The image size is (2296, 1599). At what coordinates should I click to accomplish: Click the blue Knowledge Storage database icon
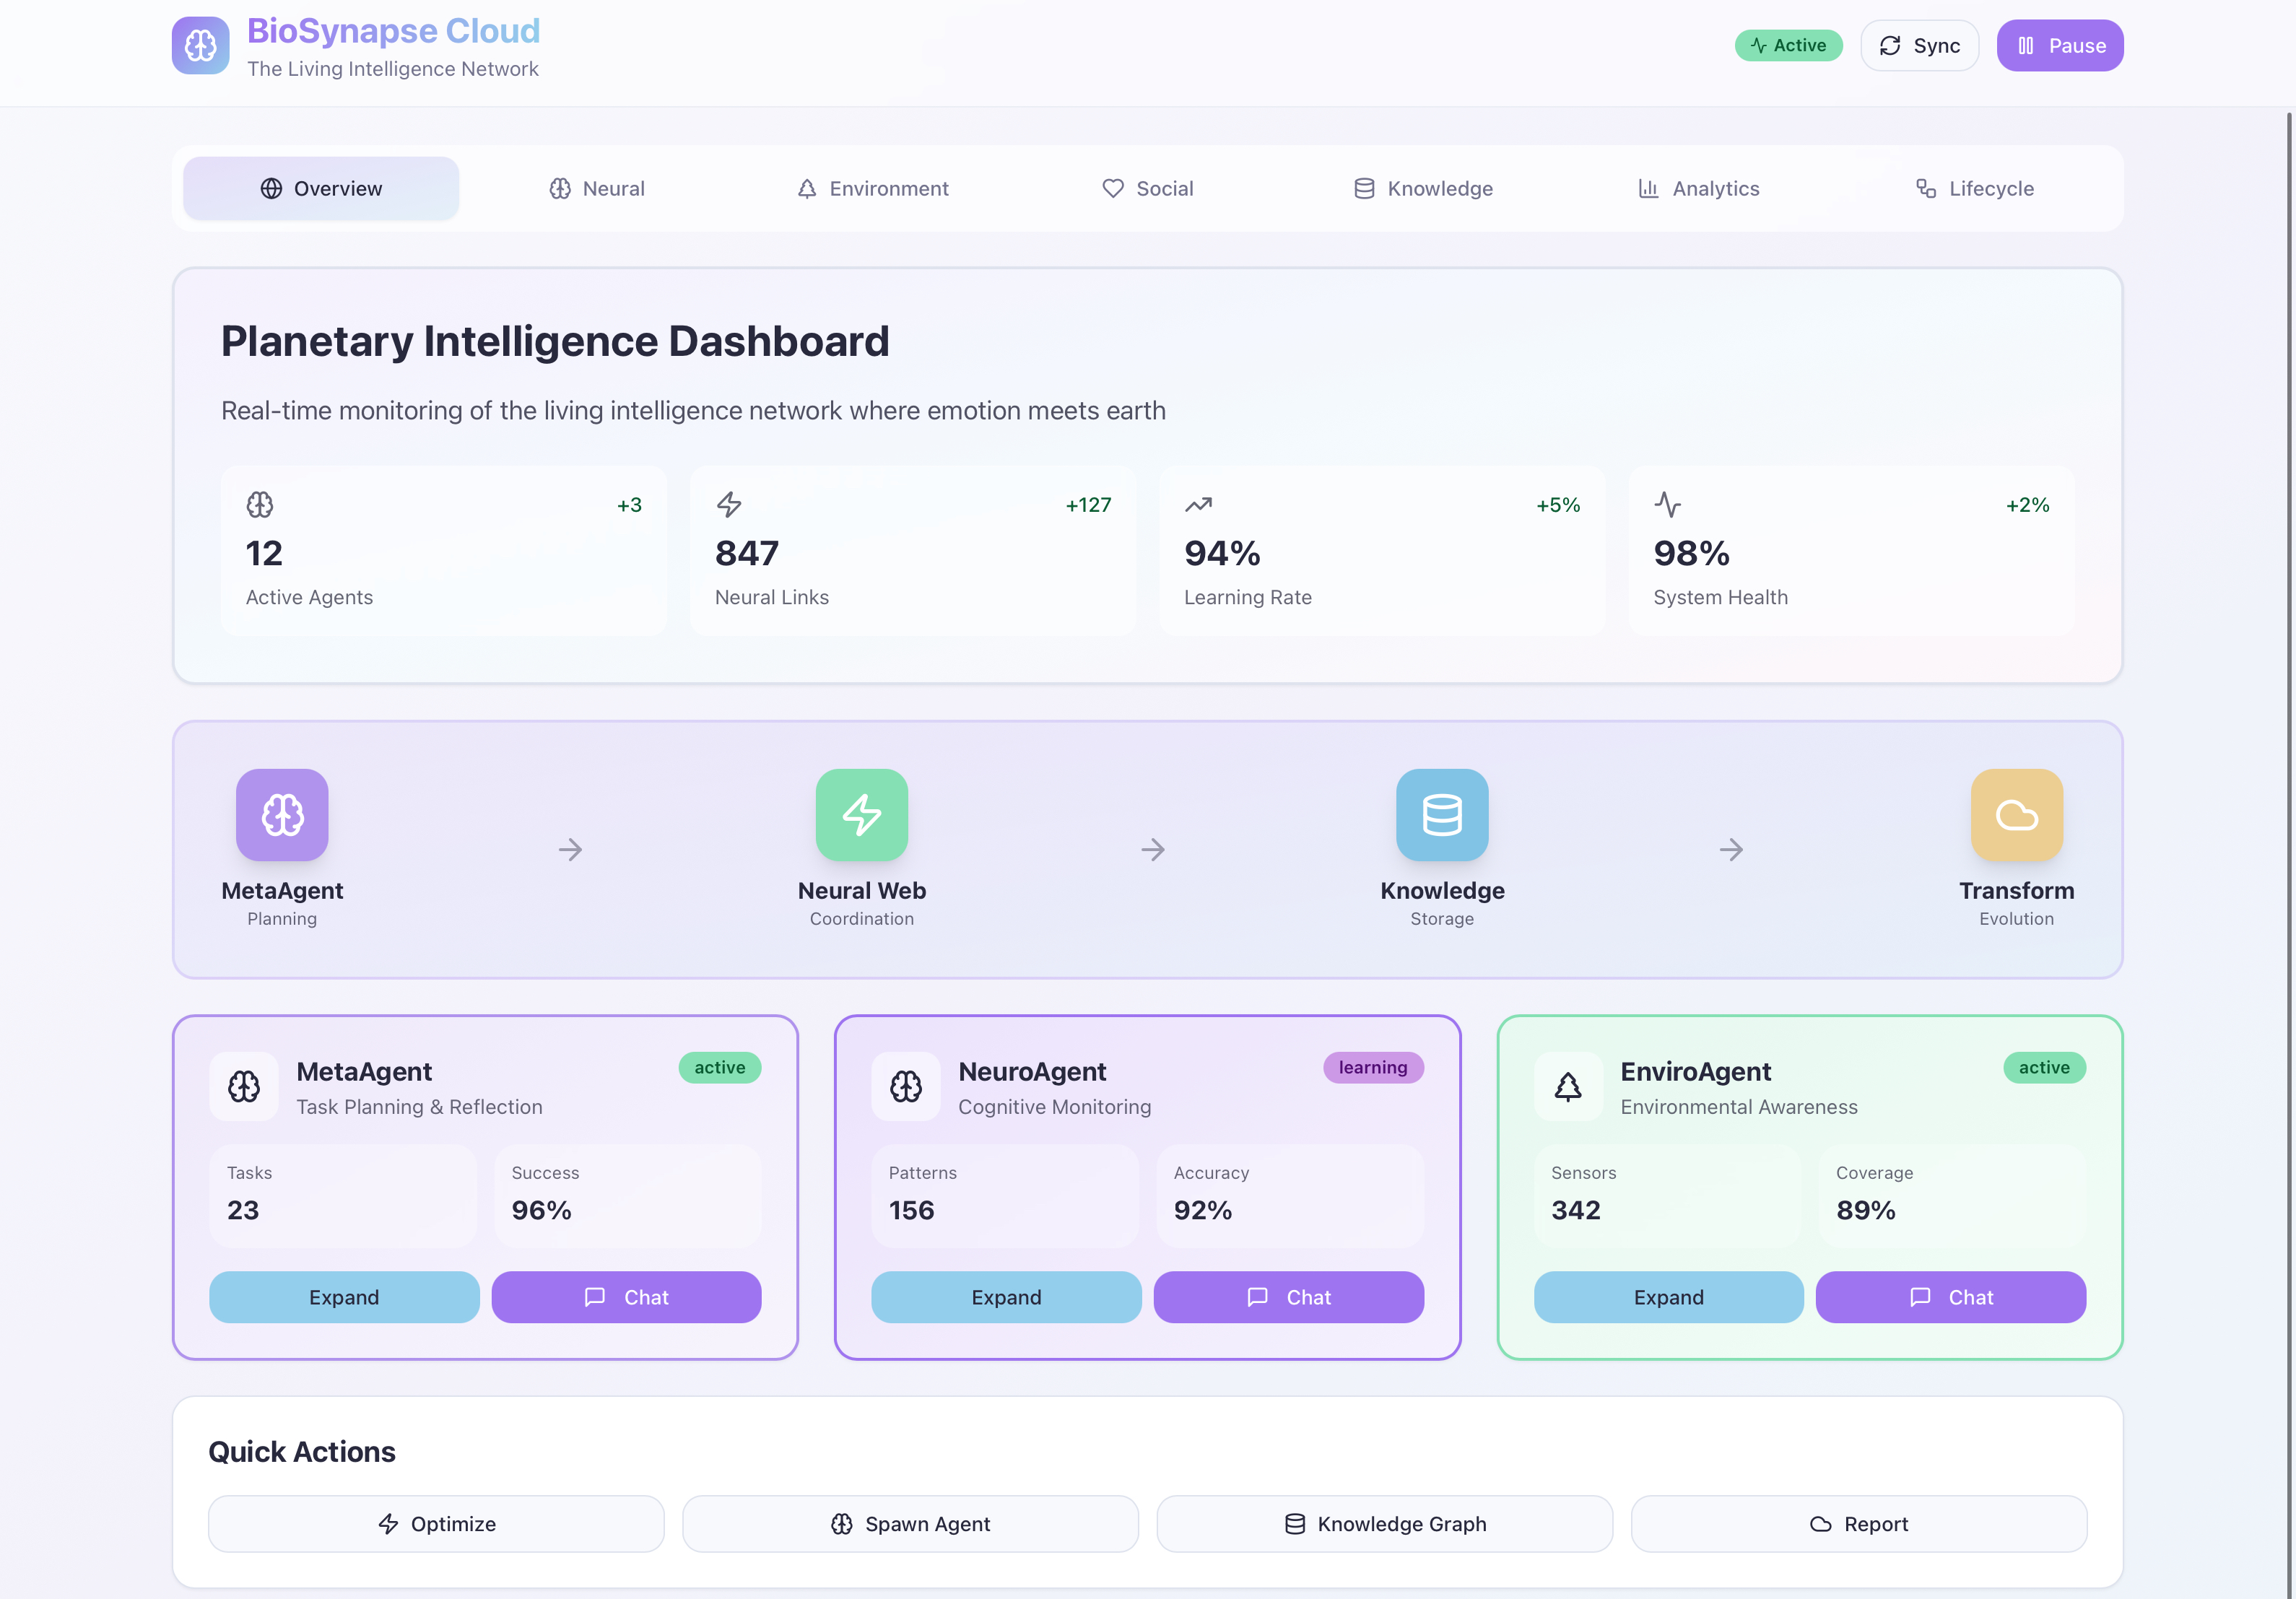pyautogui.click(x=1441, y=815)
